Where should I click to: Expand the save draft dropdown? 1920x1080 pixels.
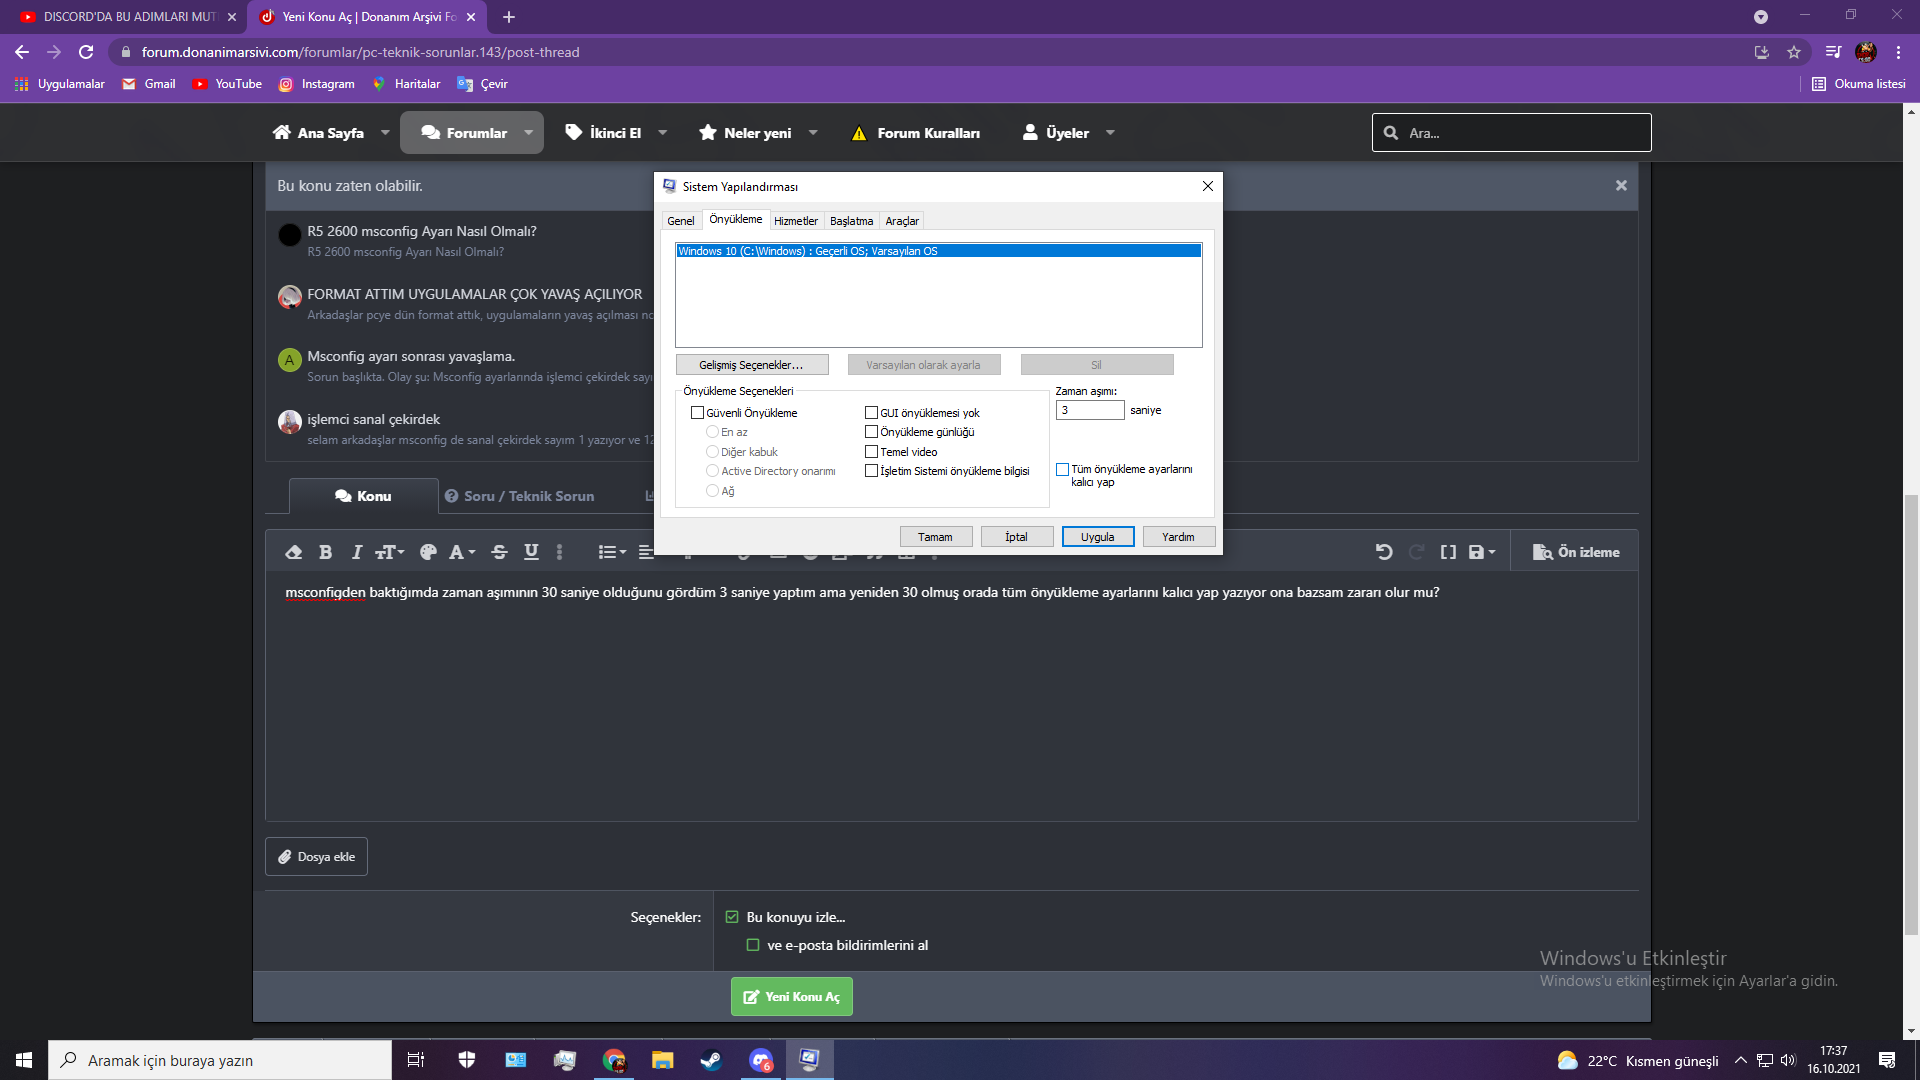pyautogui.click(x=1482, y=552)
